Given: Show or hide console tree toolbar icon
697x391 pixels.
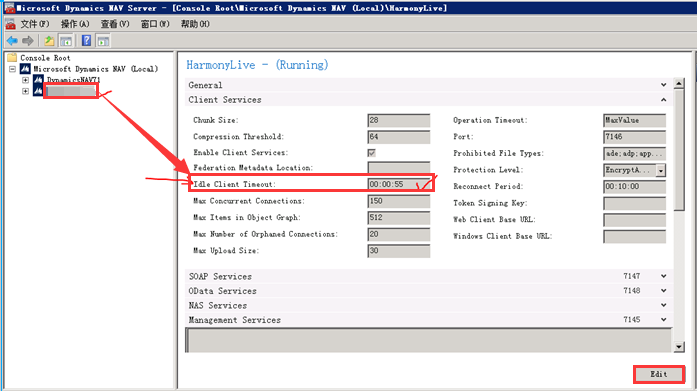Looking at the screenshot, I should pyautogui.click(x=66, y=41).
